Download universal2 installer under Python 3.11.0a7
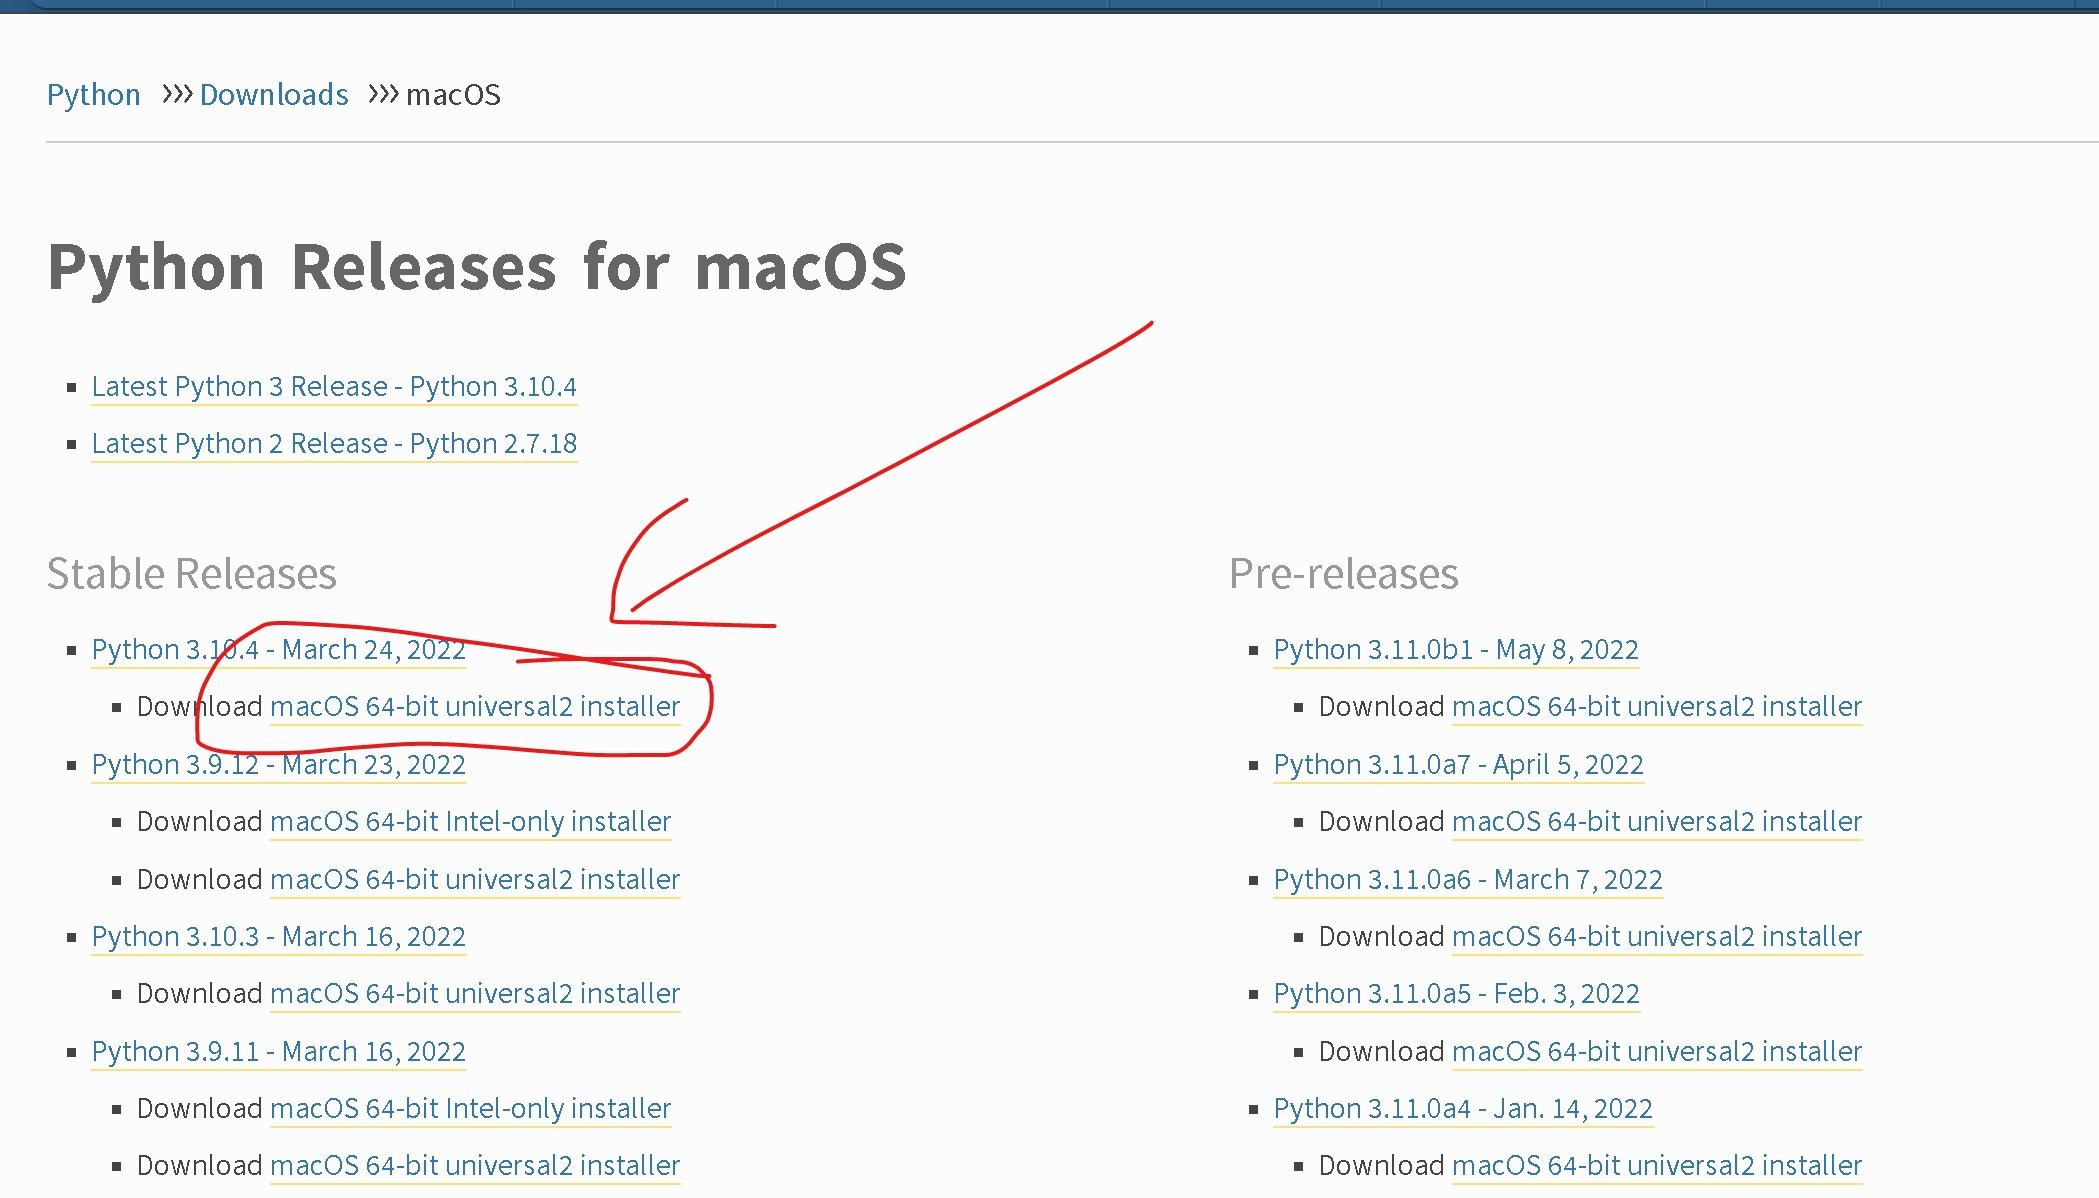2099x1198 pixels. click(x=1657, y=822)
